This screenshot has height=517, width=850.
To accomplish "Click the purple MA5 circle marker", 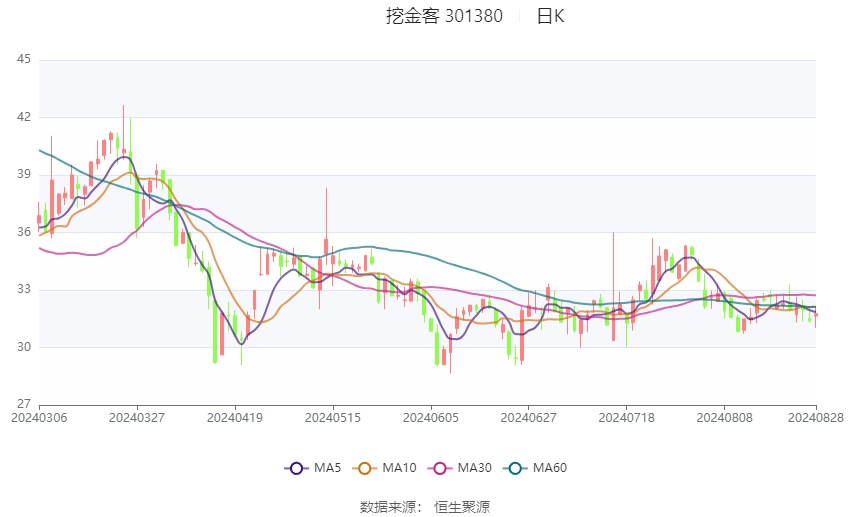I will click(x=296, y=468).
